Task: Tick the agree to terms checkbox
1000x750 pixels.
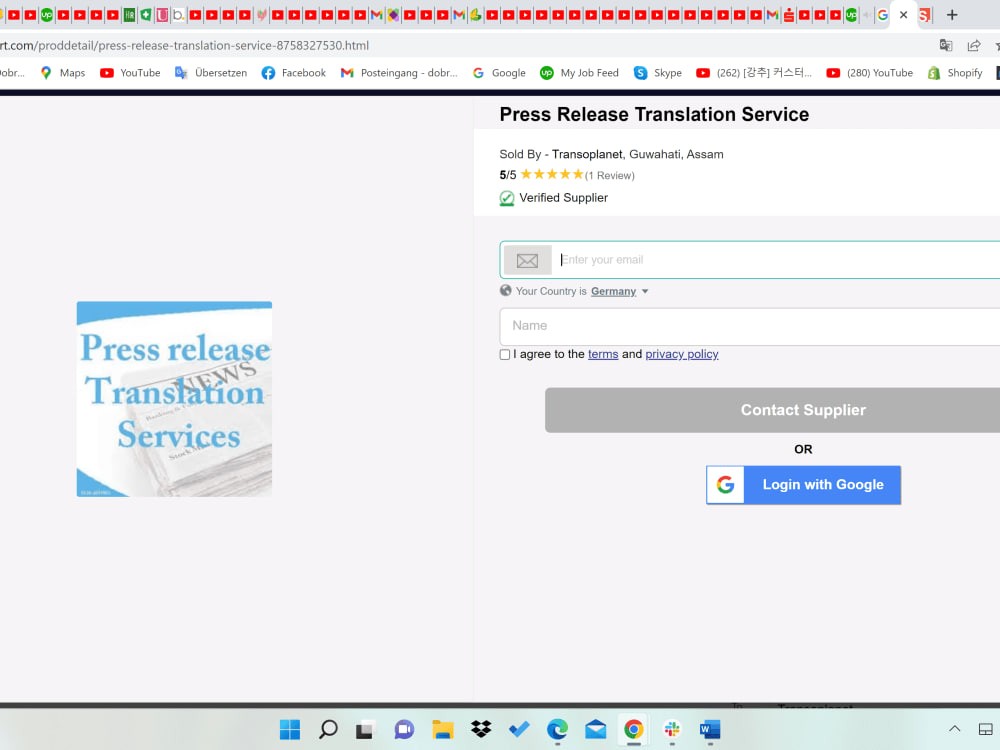Action: pos(505,355)
